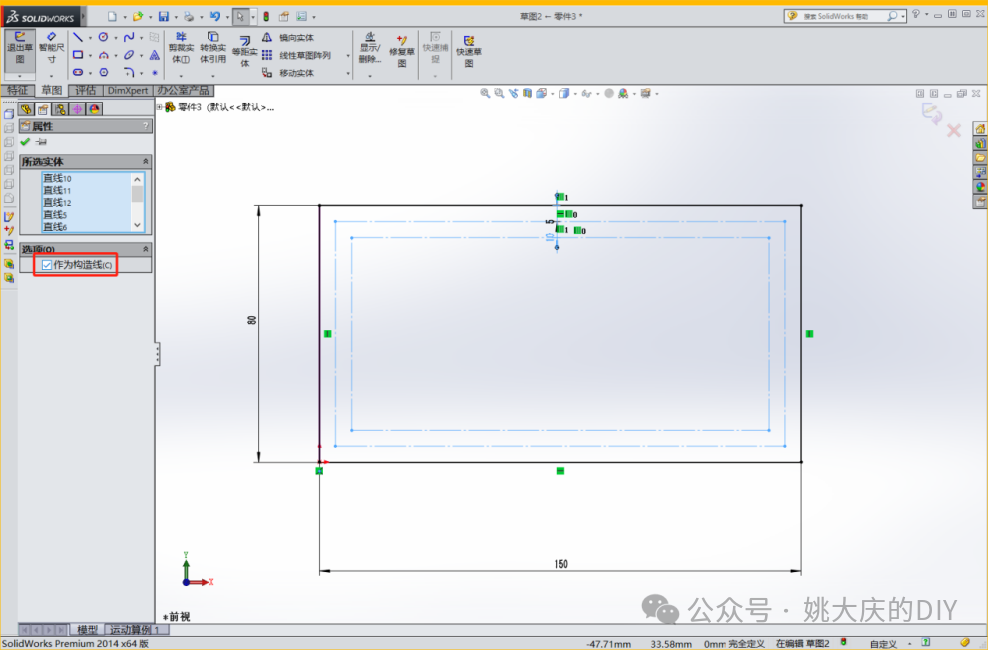Uncheck the 作为构造线 construction line checkbox

[46, 265]
